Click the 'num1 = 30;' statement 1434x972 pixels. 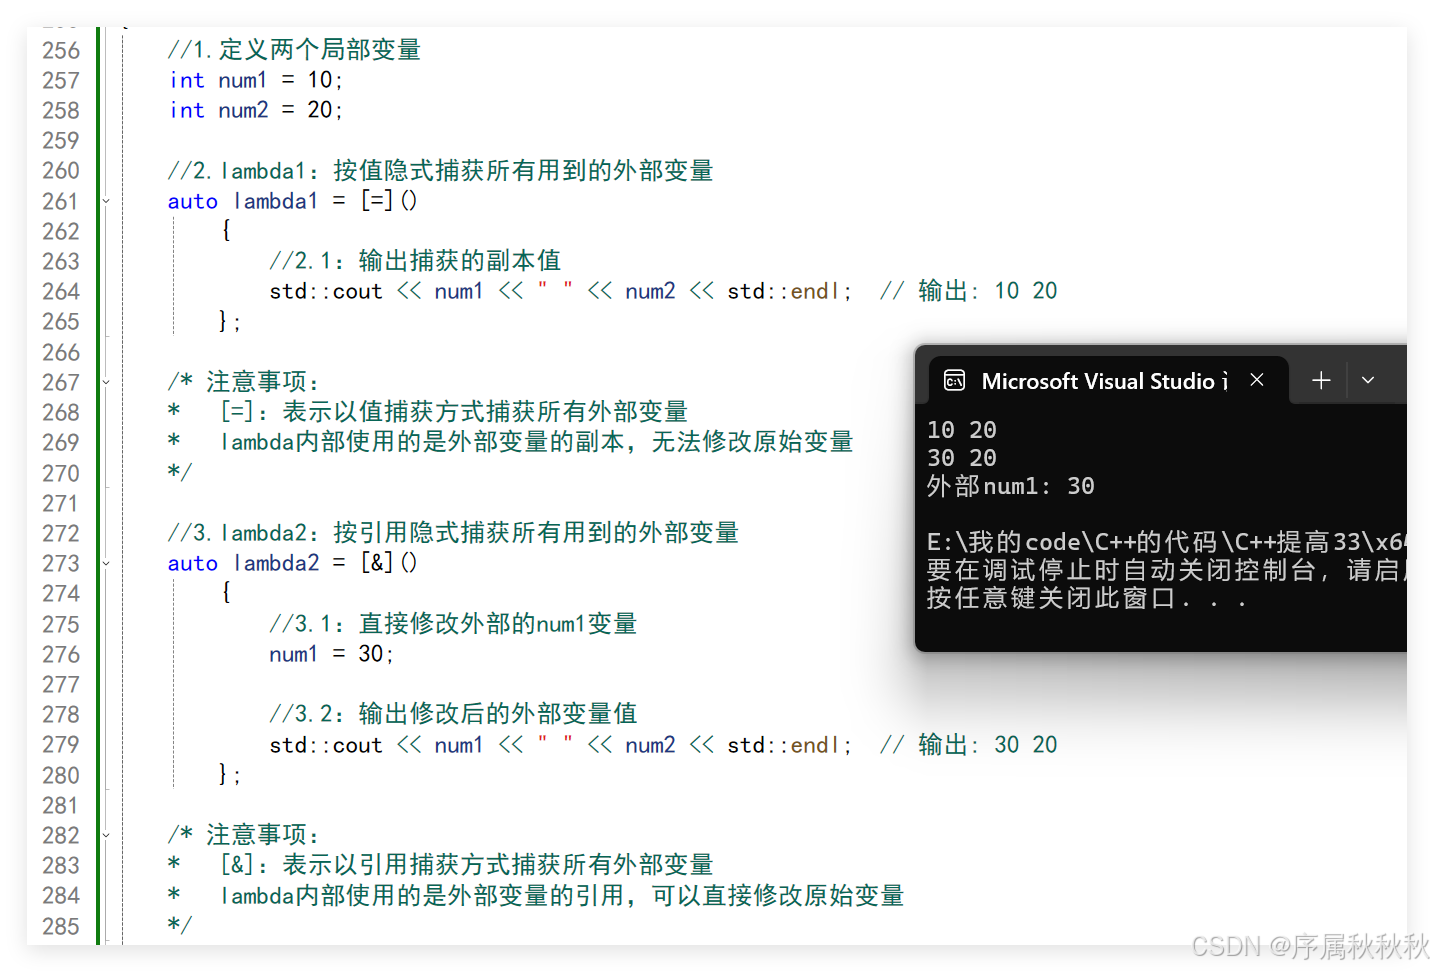coord(332,654)
